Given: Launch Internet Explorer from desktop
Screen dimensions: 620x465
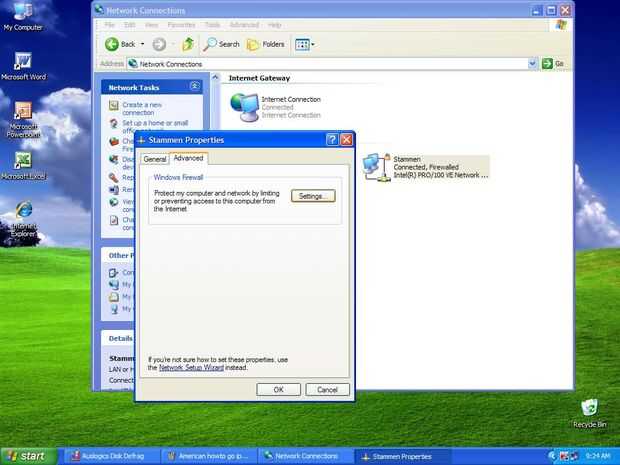Looking at the screenshot, I should click(24, 219).
